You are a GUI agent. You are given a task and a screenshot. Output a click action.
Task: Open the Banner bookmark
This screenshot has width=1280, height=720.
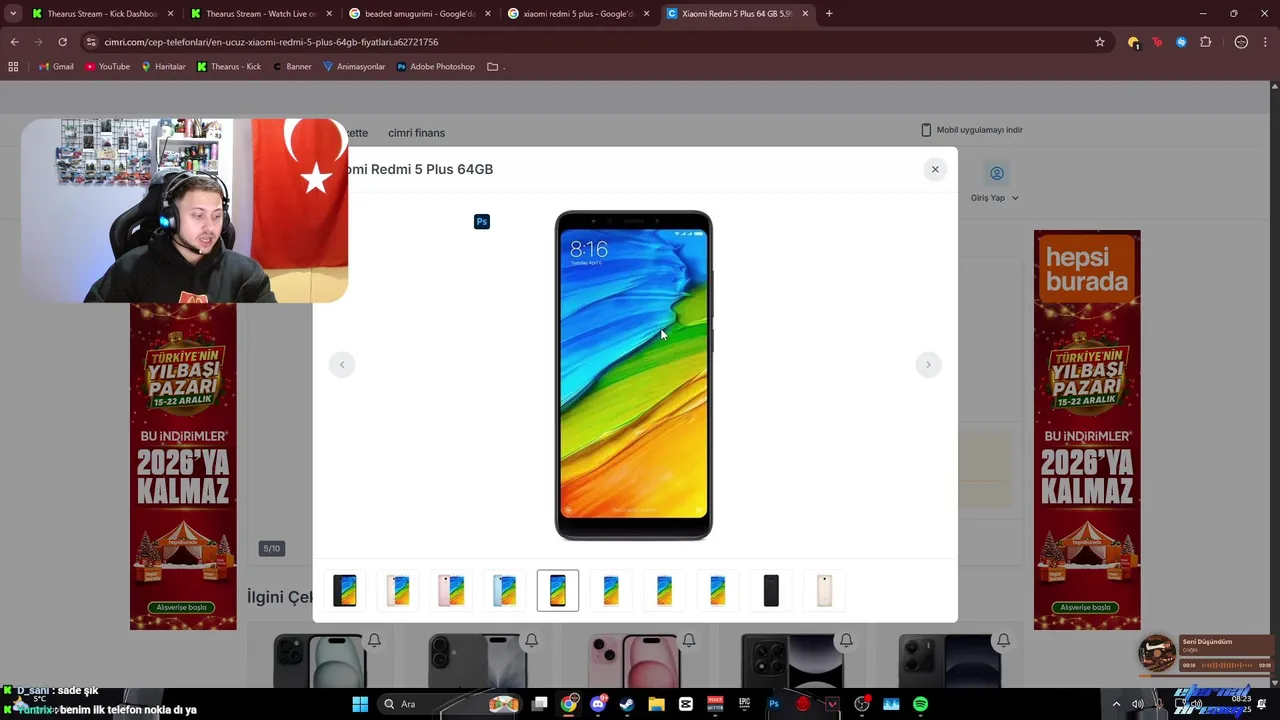(292, 67)
